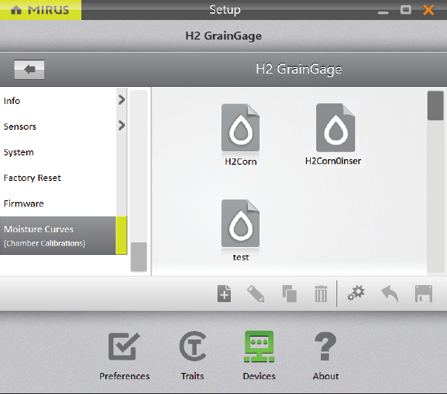Open the Traits section
Image resolution: width=447 pixels, height=394 pixels.
point(193,356)
